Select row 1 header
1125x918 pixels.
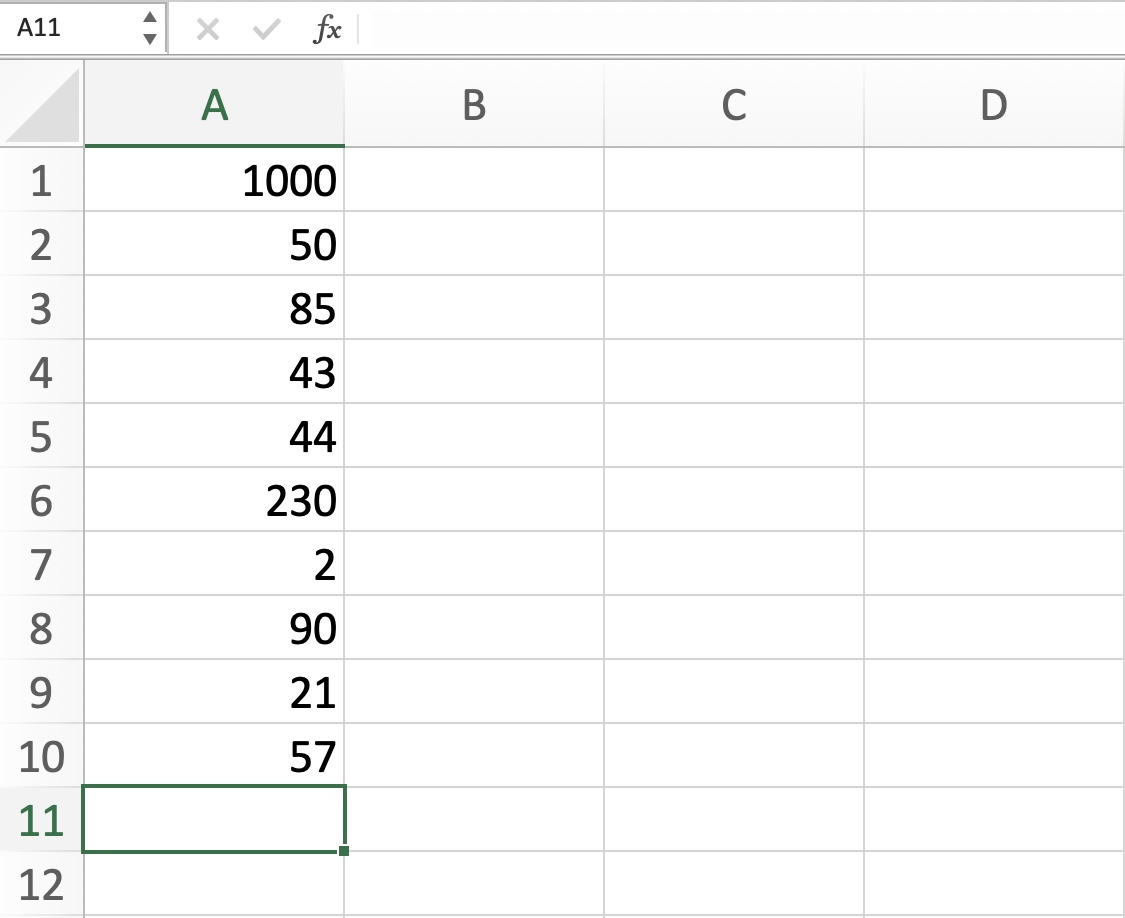[x=42, y=179]
